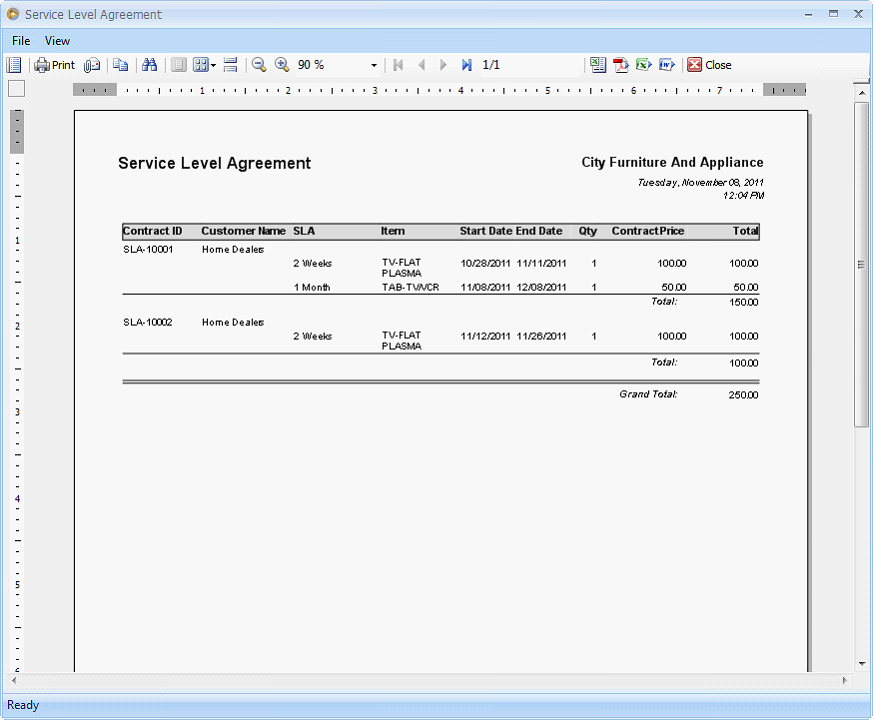Click the 150.00 subtotal value
This screenshot has height=721, width=874.
[x=744, y=303]
